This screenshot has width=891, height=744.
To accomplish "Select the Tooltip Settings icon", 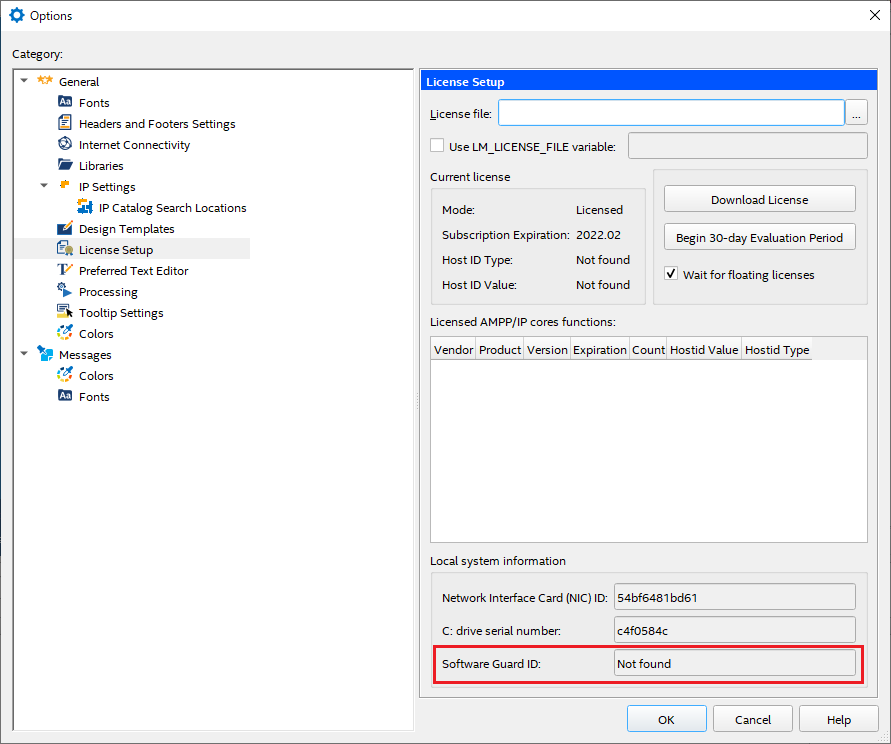I will tap(62, 312).
